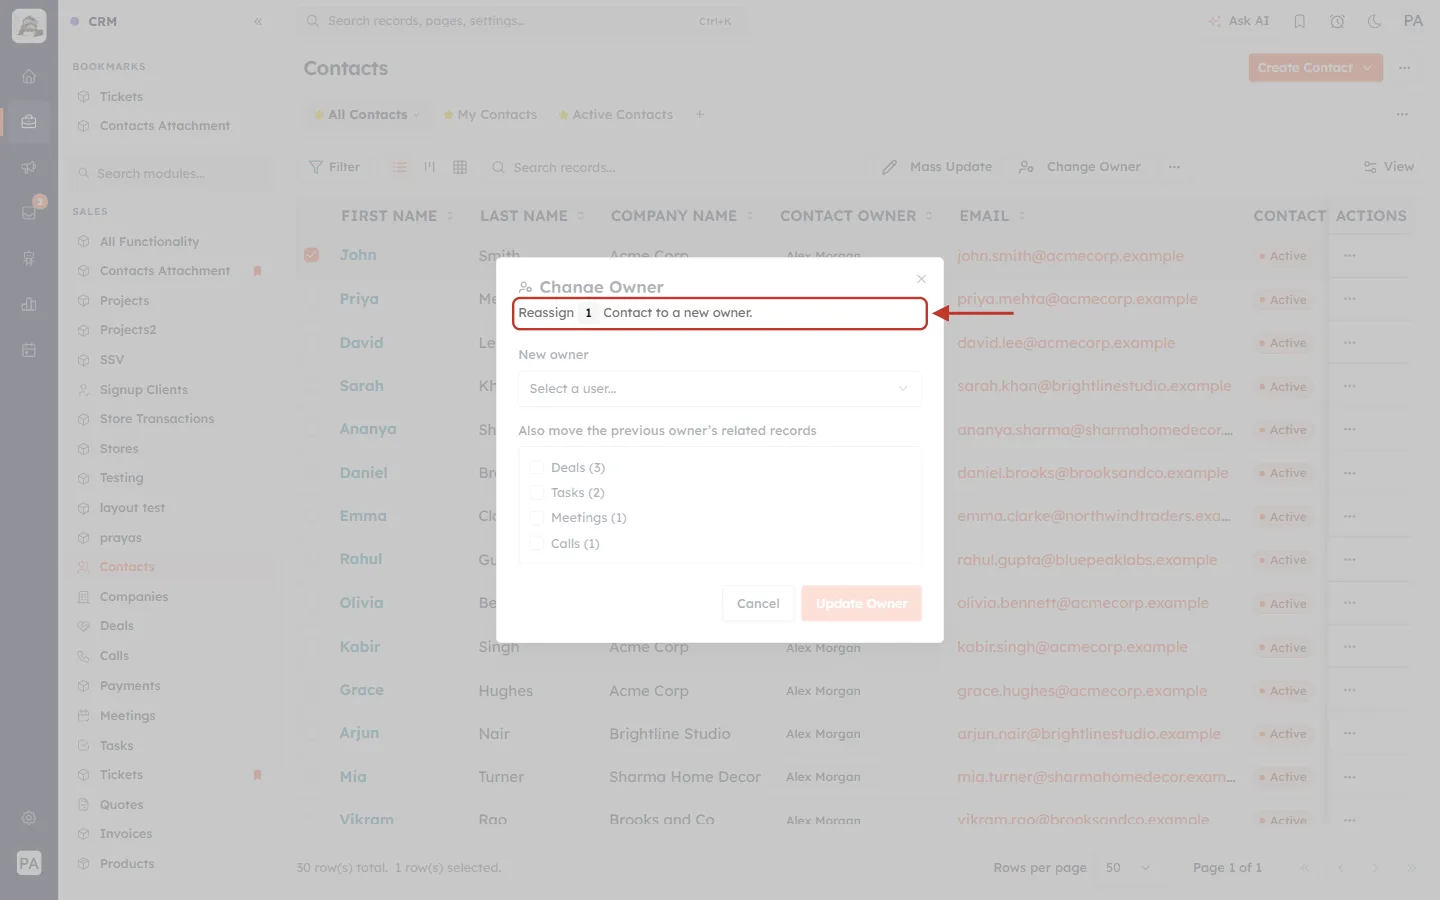The width and height of the screenshot is (1440, 900).
Task: Open the inbox icon with badge
Action: tap(29, 212)
